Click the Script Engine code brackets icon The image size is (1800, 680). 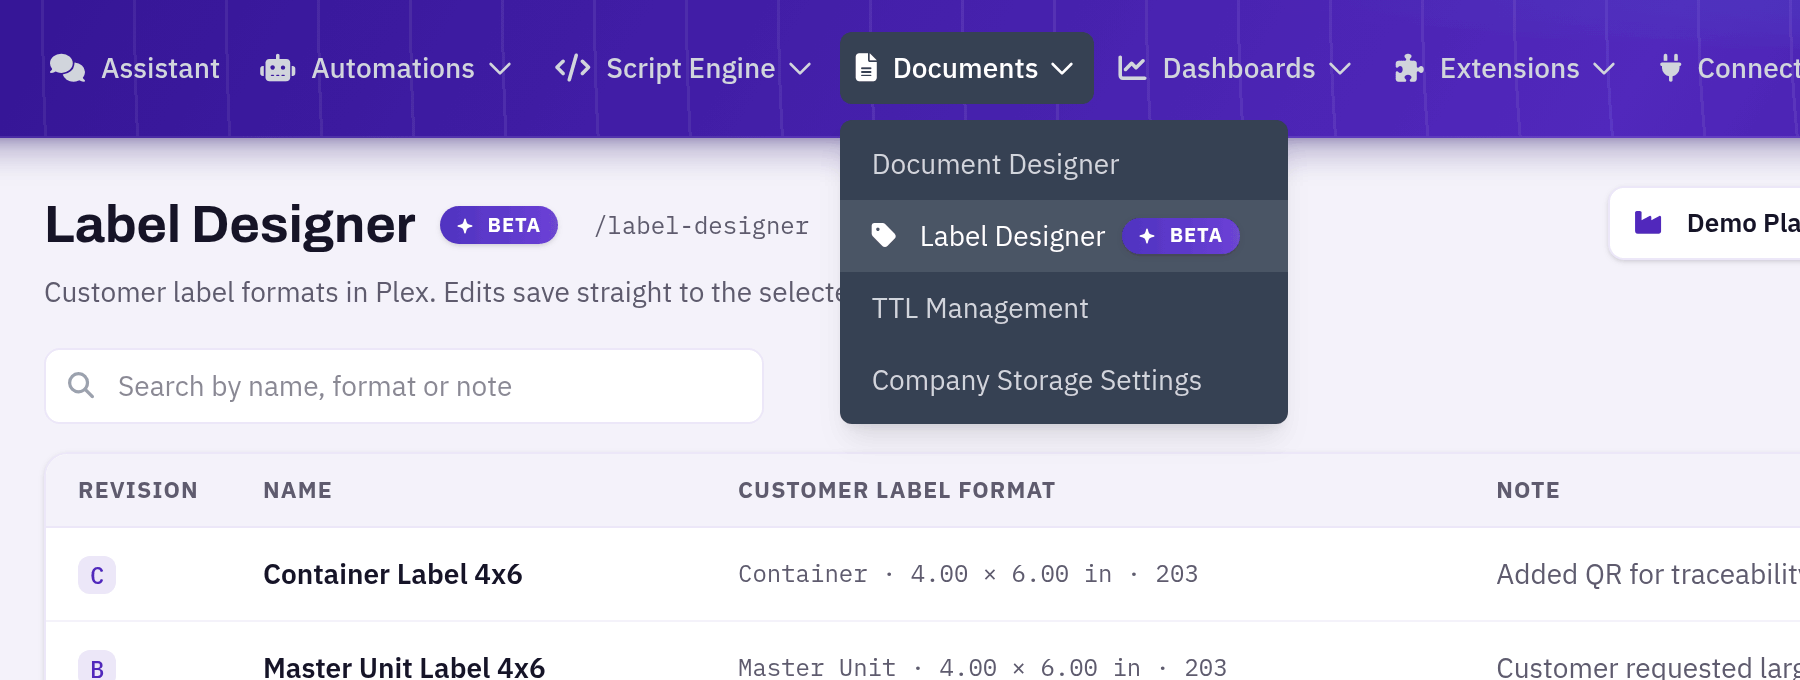(x=573, y=68)
